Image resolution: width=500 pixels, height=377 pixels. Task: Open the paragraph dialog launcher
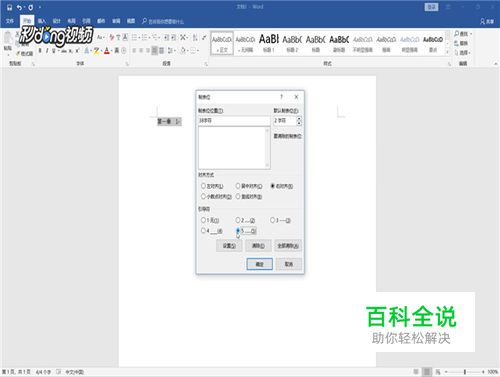pyautogui.click(x=206, y=63)
